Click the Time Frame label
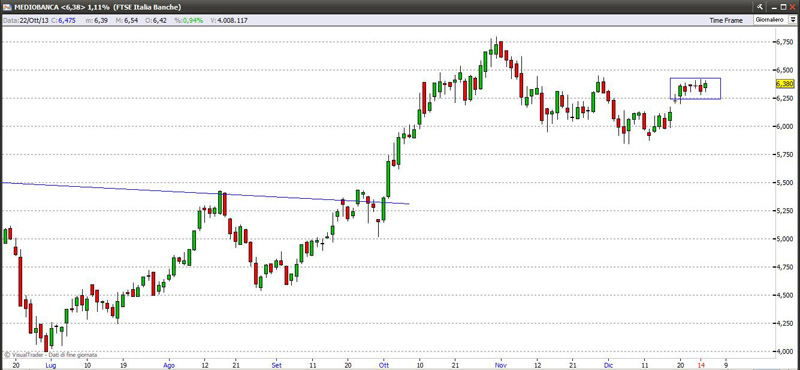800x370 pixels. coord(726,20)
